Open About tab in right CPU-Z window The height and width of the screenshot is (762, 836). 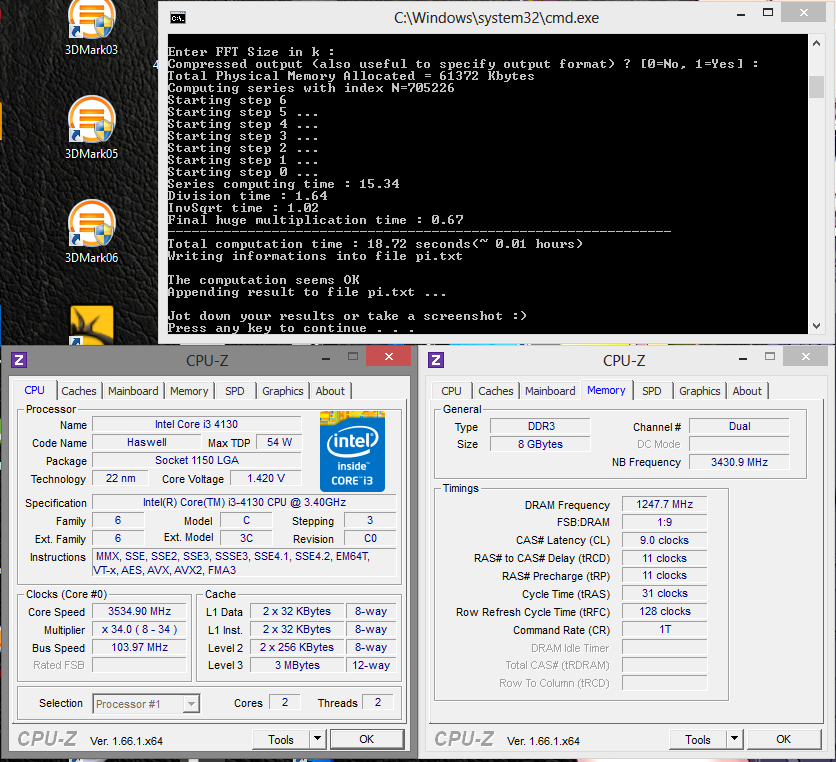(747, 391)
